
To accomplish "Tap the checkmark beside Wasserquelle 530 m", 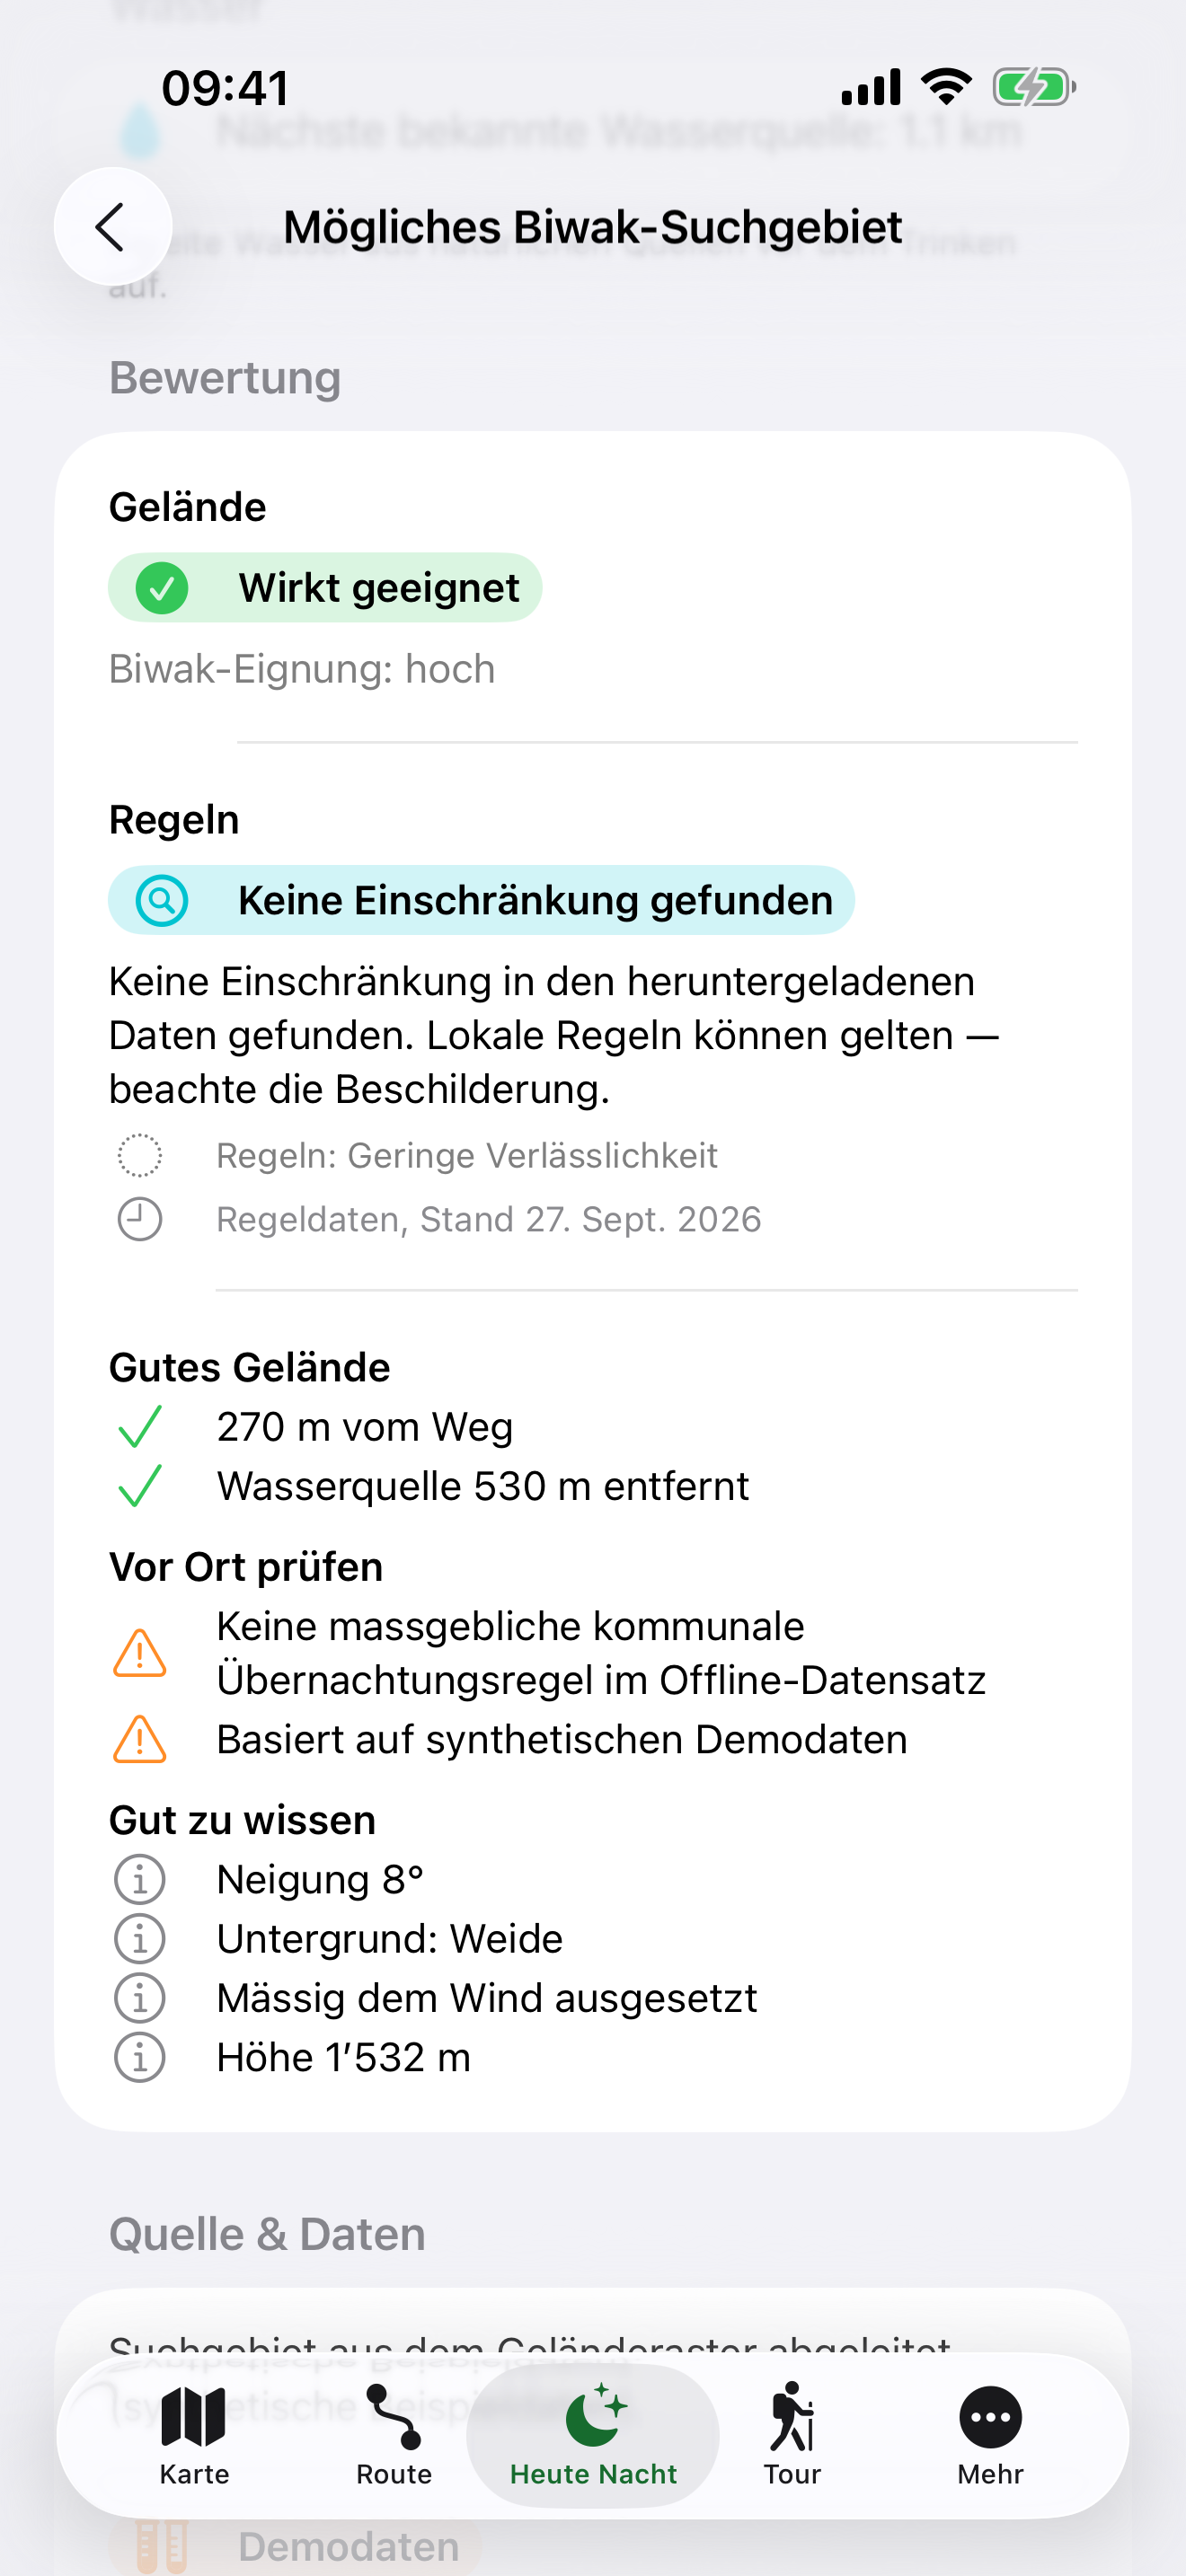I will 140,1486.
